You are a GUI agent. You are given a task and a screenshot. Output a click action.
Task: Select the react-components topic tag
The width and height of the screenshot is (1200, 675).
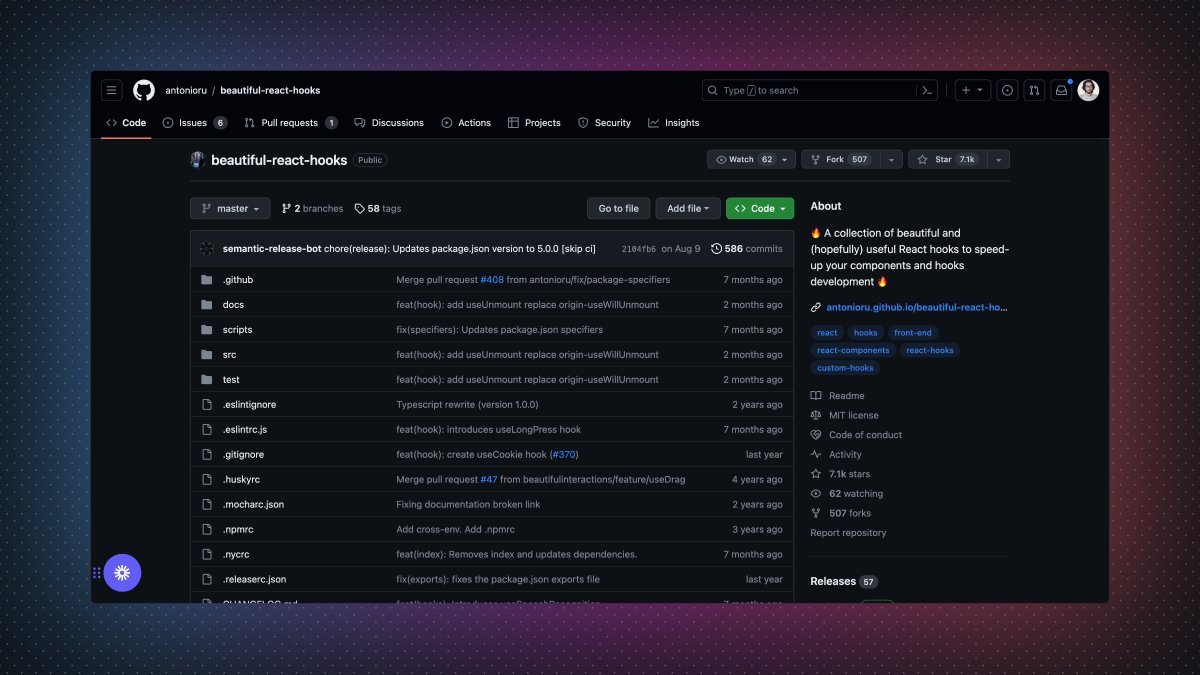point(853,350)
